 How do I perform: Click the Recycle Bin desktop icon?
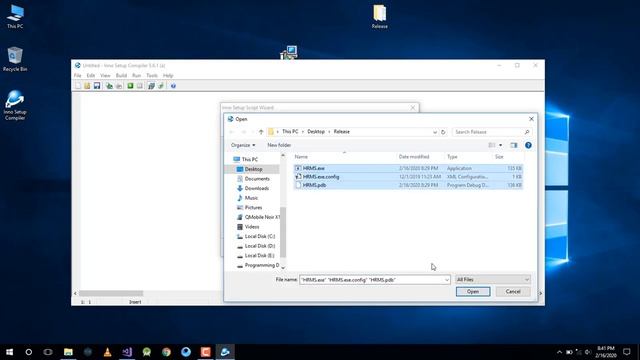click(x=15, y=59)
